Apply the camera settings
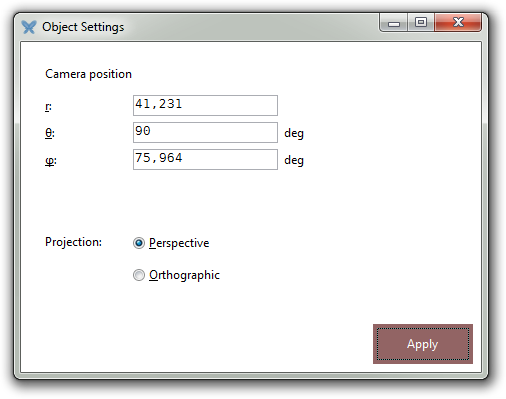506x399 pixels. click(423, 344)
